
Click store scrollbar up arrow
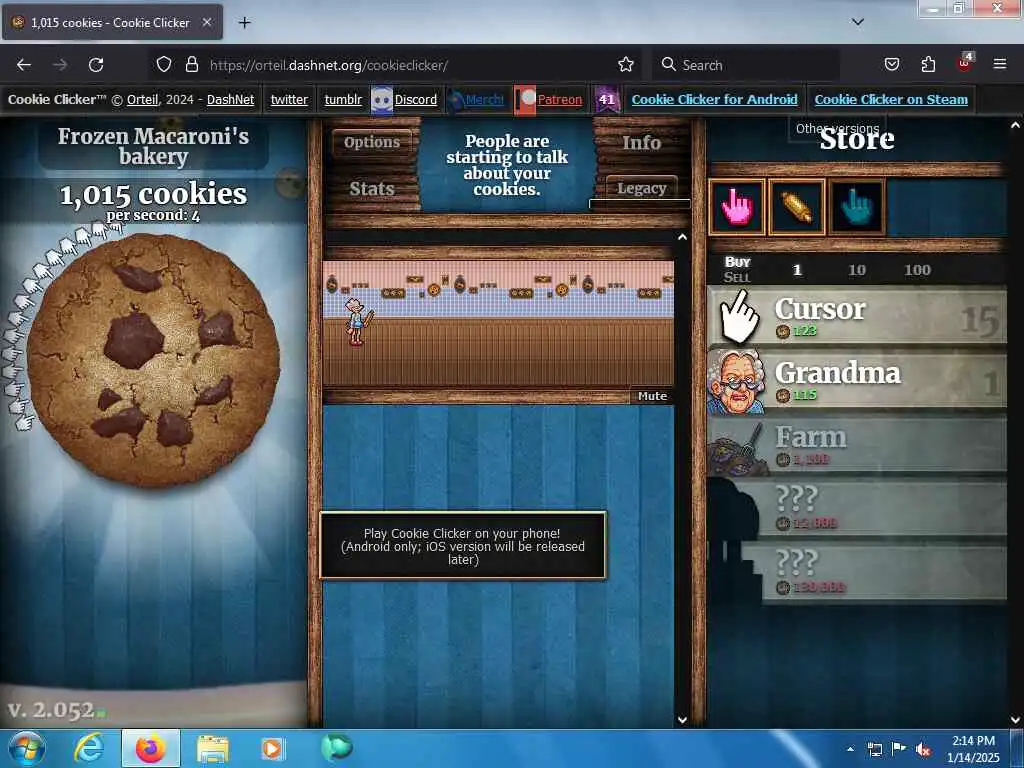pyautogui.click(x=1015, y=125)
